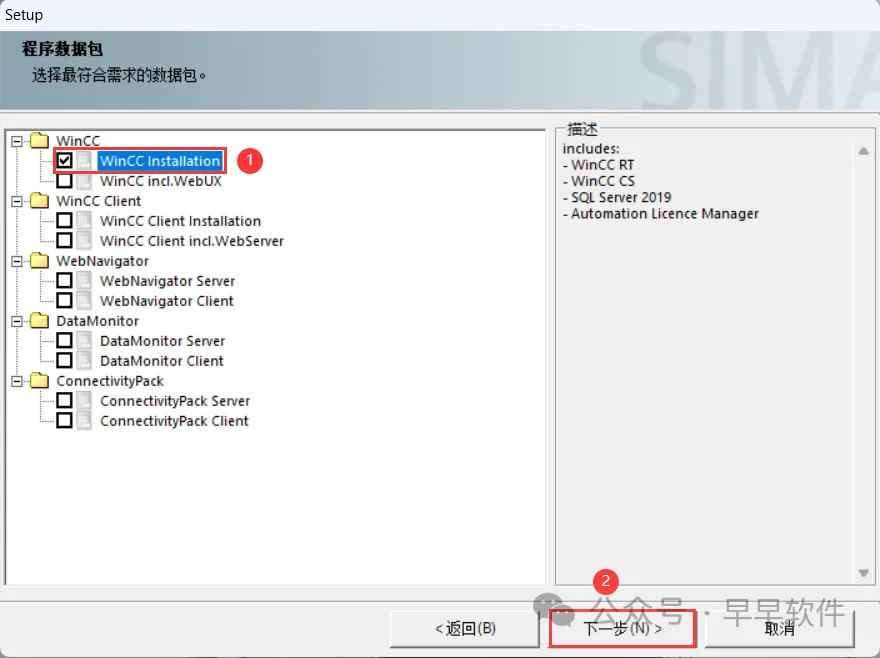The image size is (880, 658).
Task: Click the WinCC incl.WebUX package icon
Action: 84,181
